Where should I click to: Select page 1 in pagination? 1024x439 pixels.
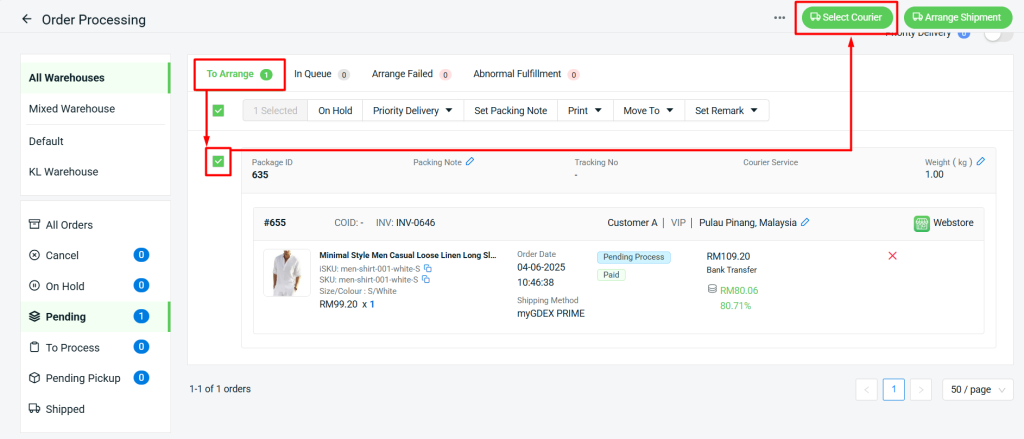[x=893, y=390]
